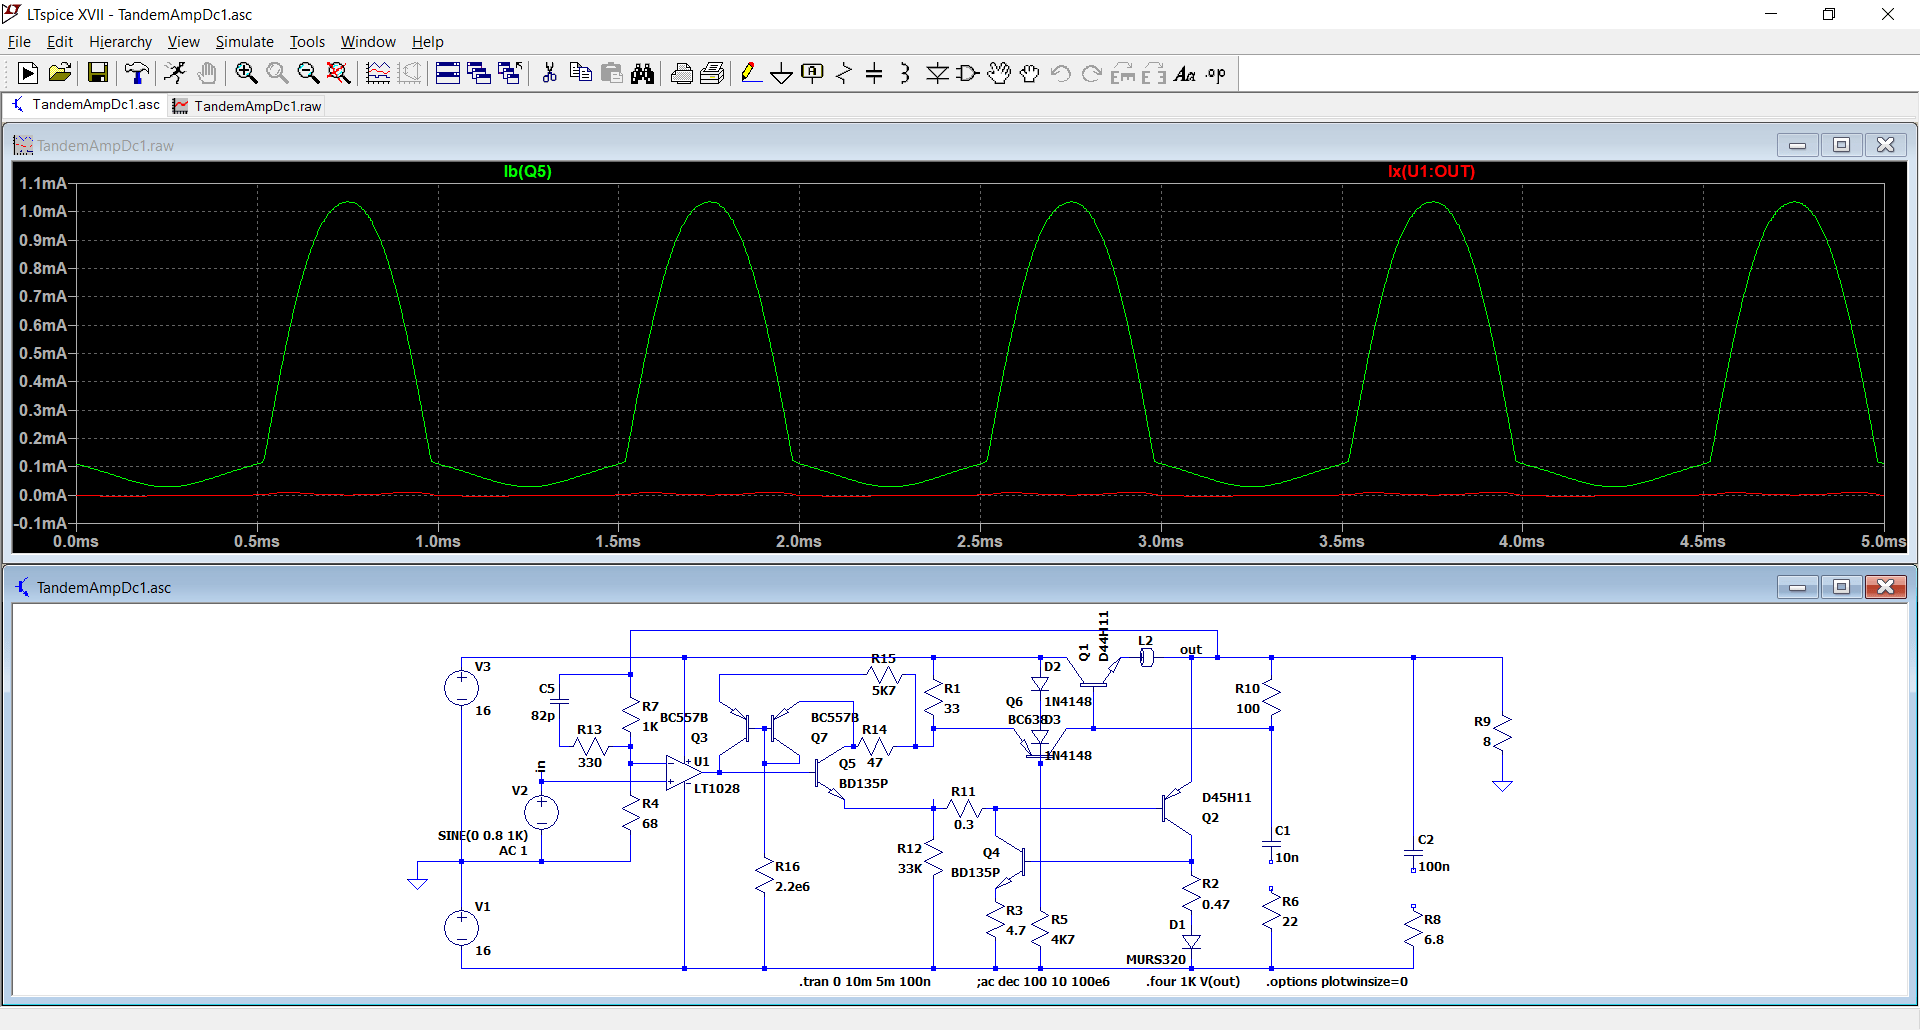
Task: Click the Halt simulation hand icon
Action: tap(206, 73)
